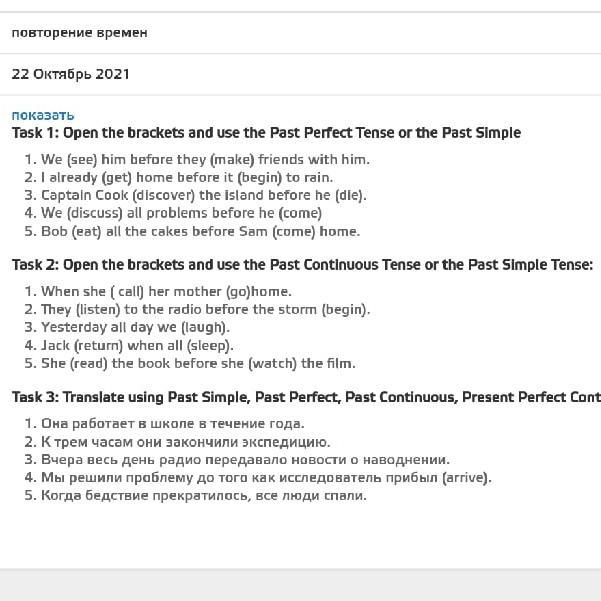This screenshot has height=601, width=601.
Task: Click sentence 'We (see) him before they (make)'
Action: point(205,159)
